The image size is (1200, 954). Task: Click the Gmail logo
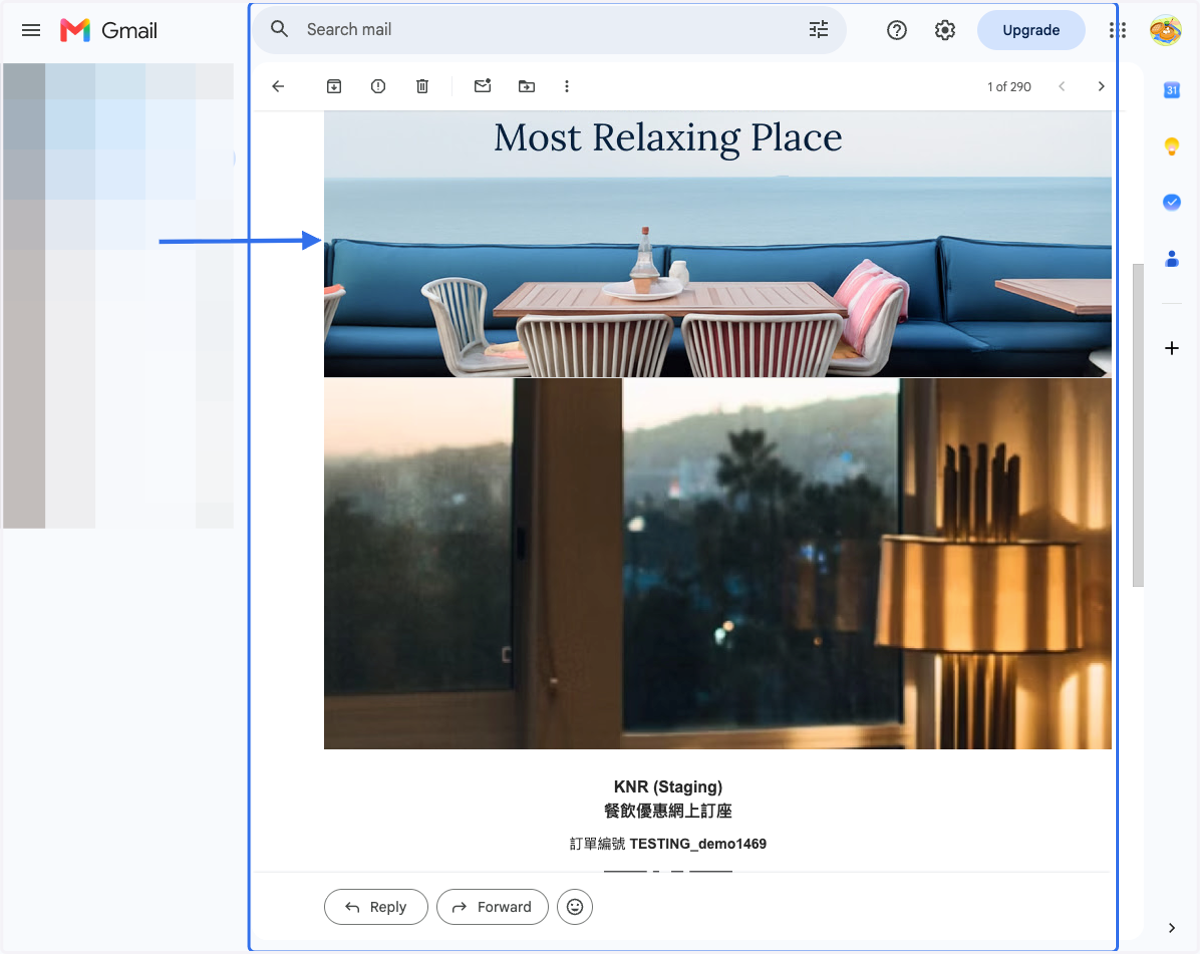pos(108,30)
